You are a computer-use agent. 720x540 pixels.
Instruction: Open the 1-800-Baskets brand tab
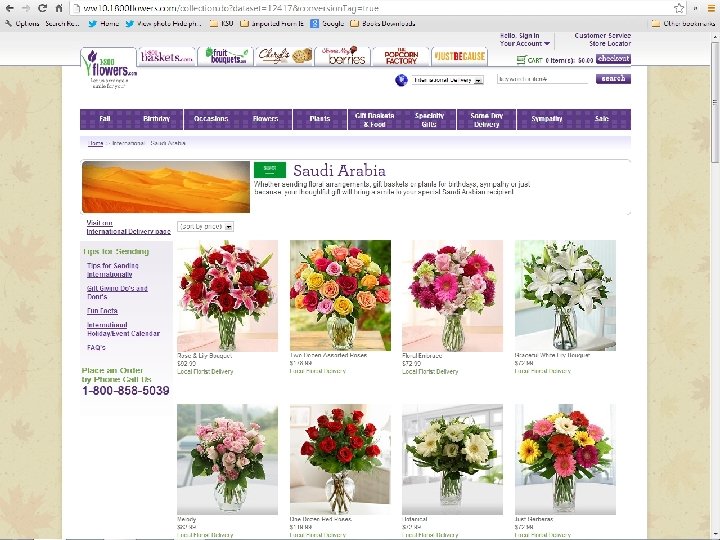[x=167, y=56]
